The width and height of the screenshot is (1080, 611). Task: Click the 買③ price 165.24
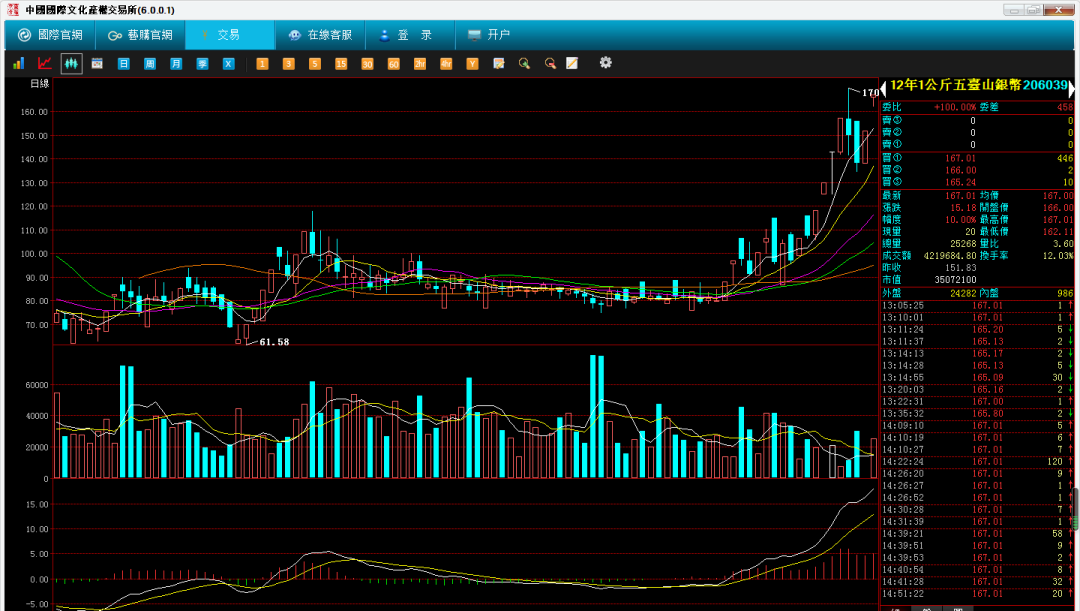(x=960, y=183)
